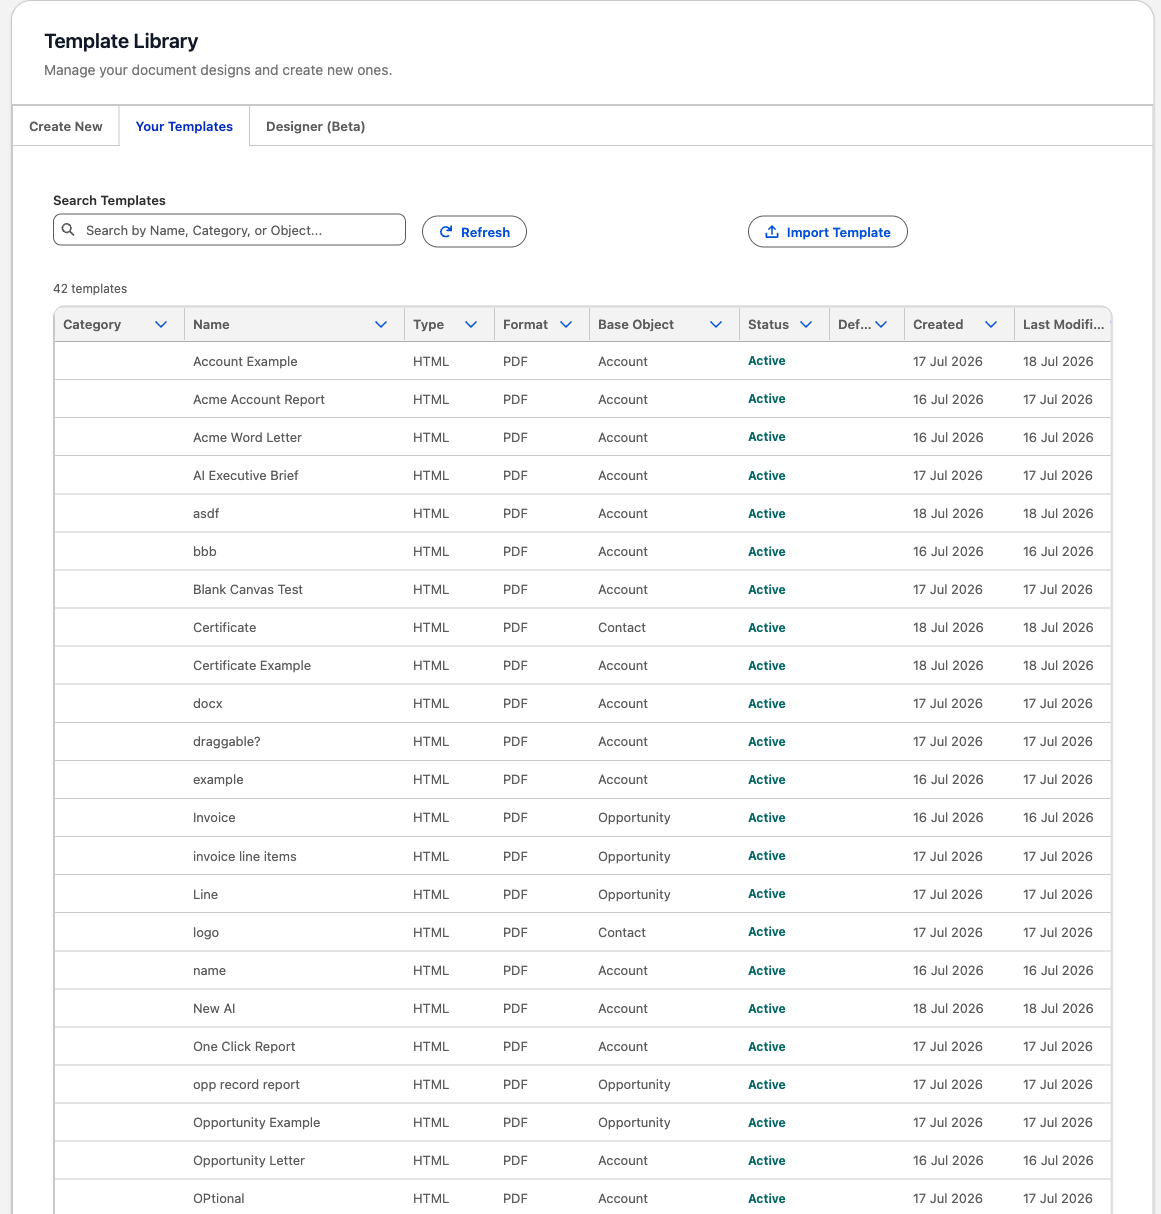
Task: Click the draggable? template name
Action: point(227,741)
